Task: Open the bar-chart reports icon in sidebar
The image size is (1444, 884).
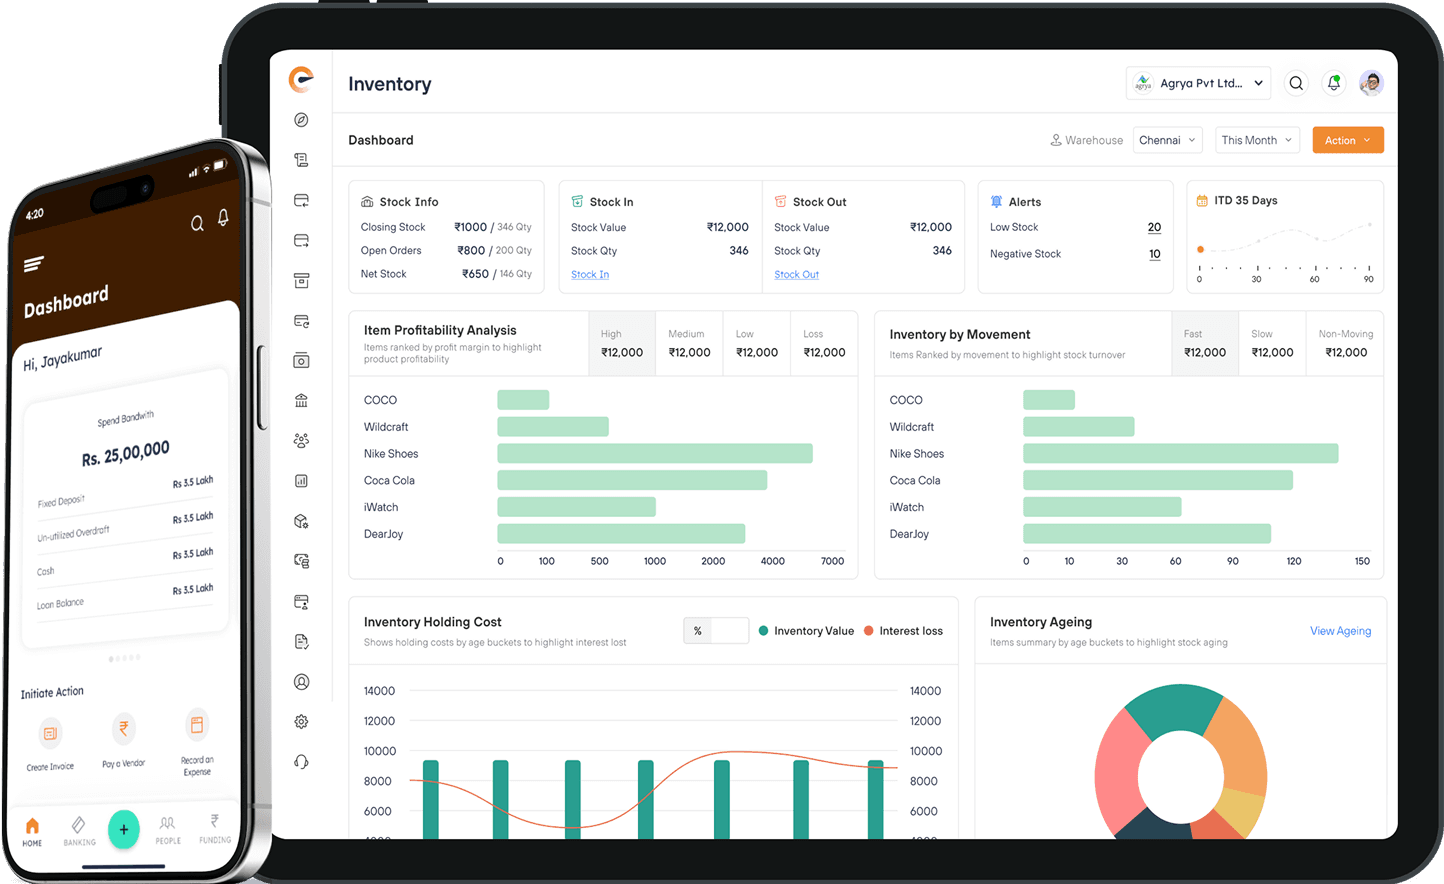Action: 301,480
